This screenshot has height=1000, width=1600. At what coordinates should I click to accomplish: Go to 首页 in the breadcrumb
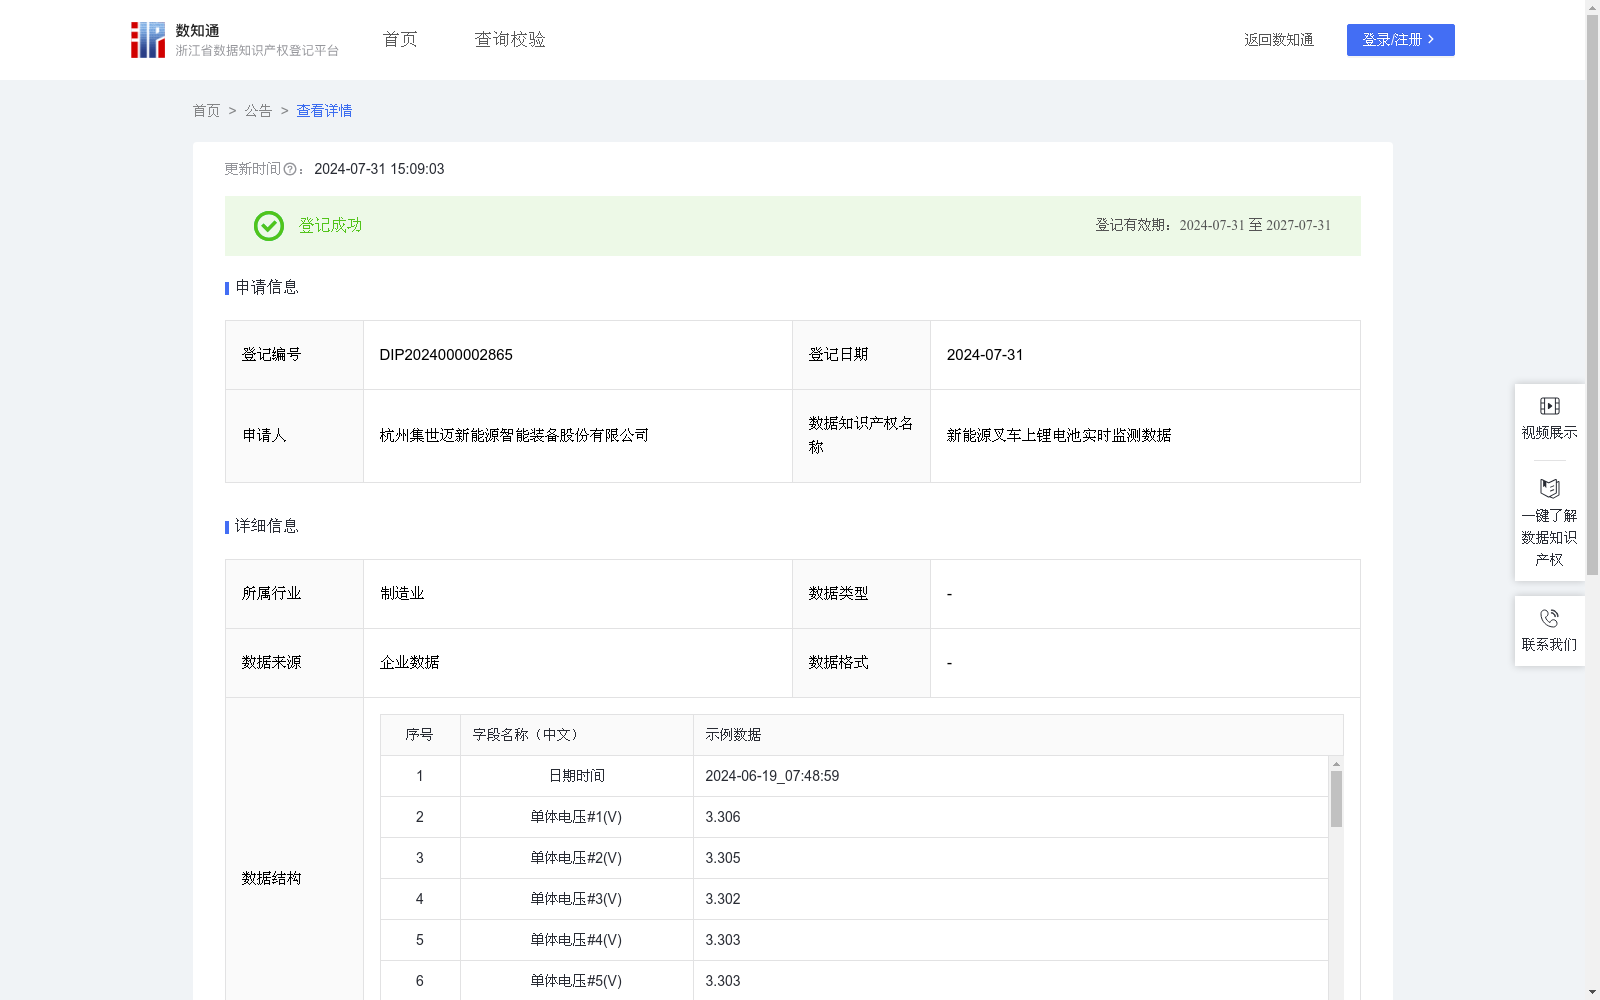(x=206, y=111)
